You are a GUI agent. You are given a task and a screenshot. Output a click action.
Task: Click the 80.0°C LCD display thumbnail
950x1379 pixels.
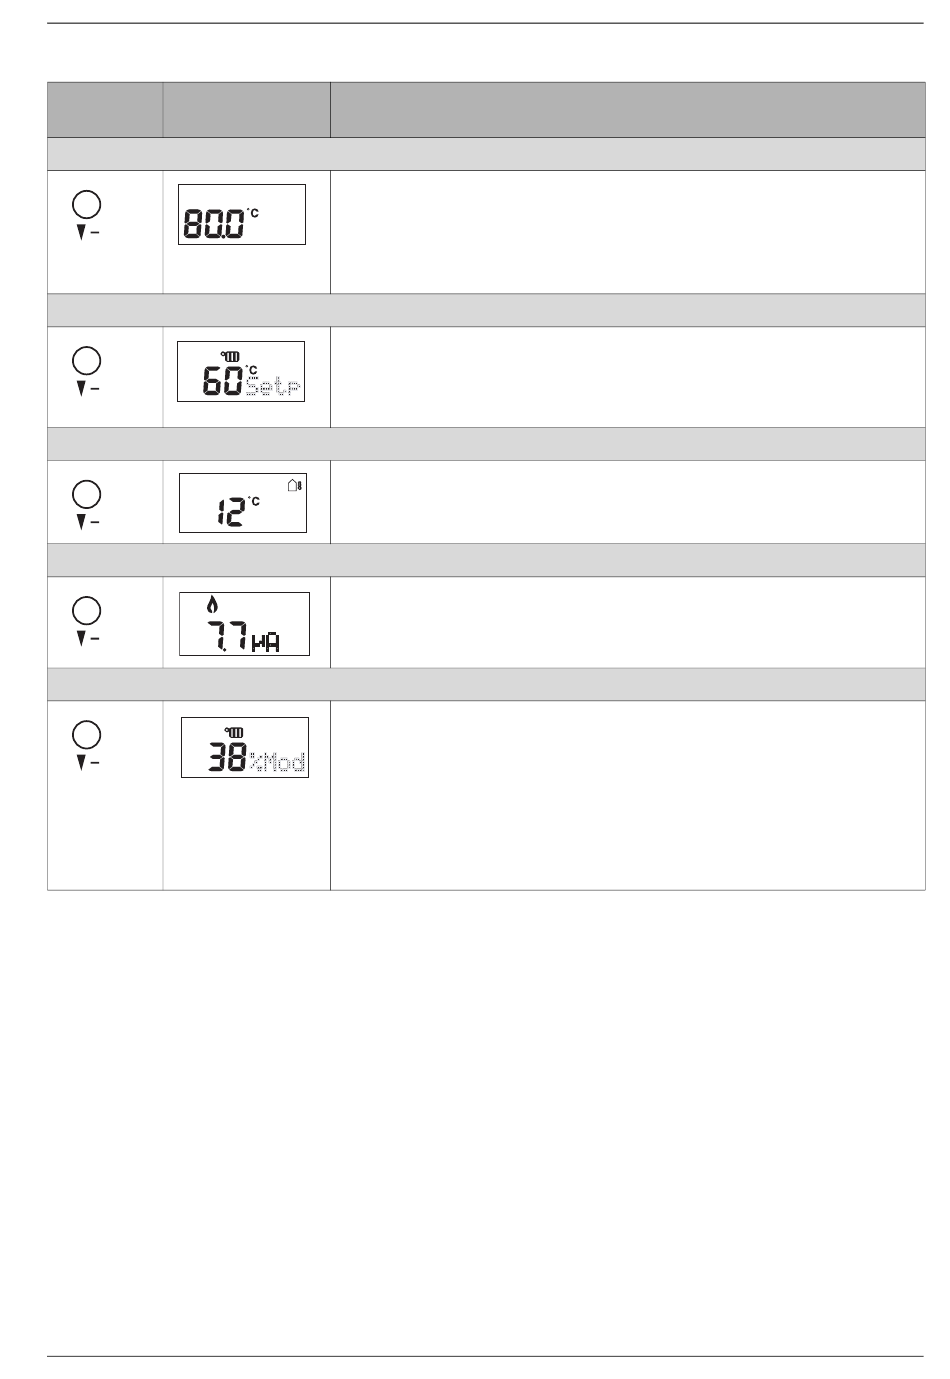click(242, 214)
